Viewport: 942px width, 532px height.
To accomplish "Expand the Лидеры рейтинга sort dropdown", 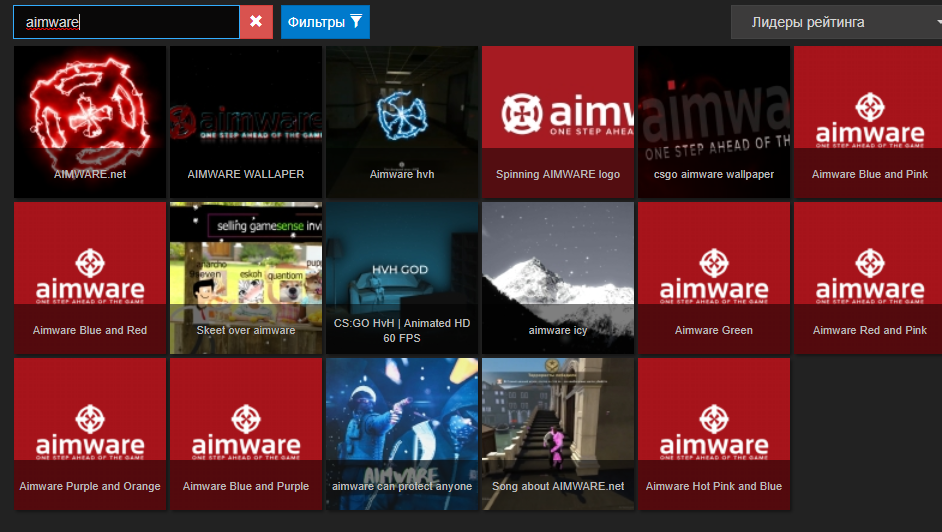I will coord(836,22).
